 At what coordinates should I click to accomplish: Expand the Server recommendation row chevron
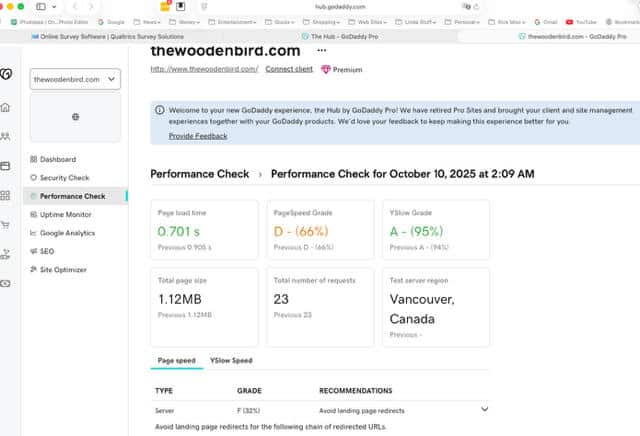click(484, 409)
